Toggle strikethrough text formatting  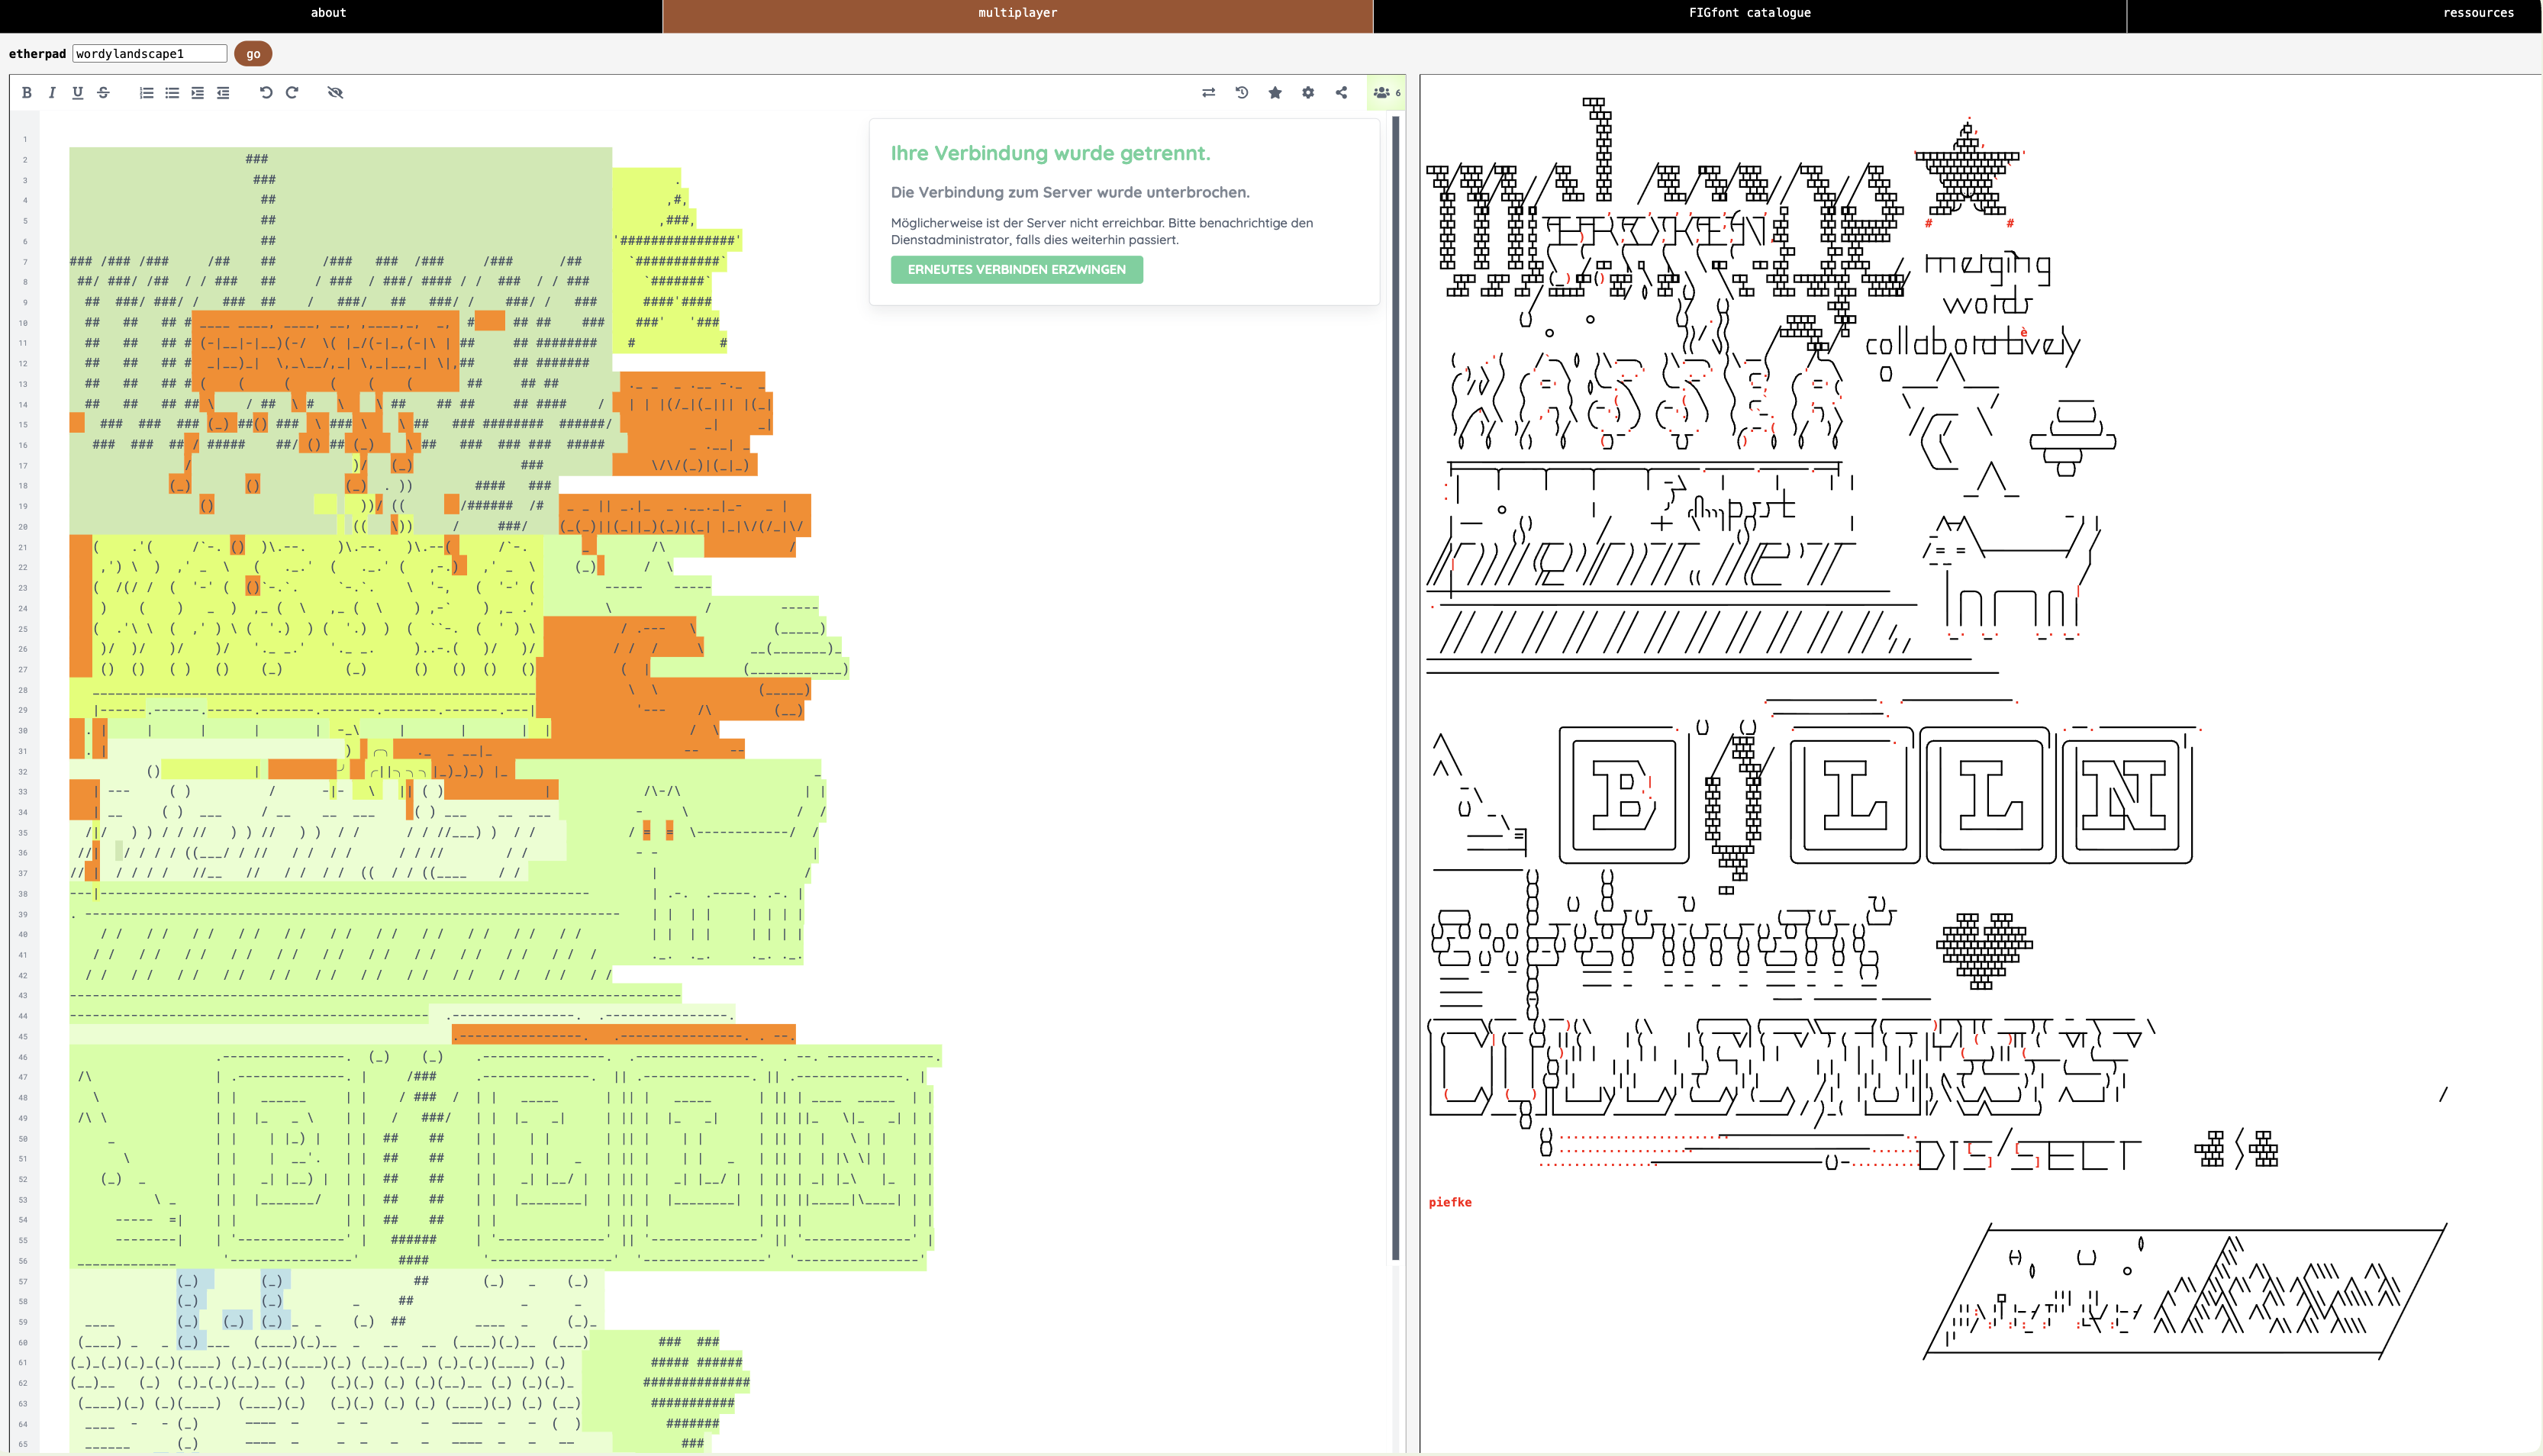click(103, 92)
